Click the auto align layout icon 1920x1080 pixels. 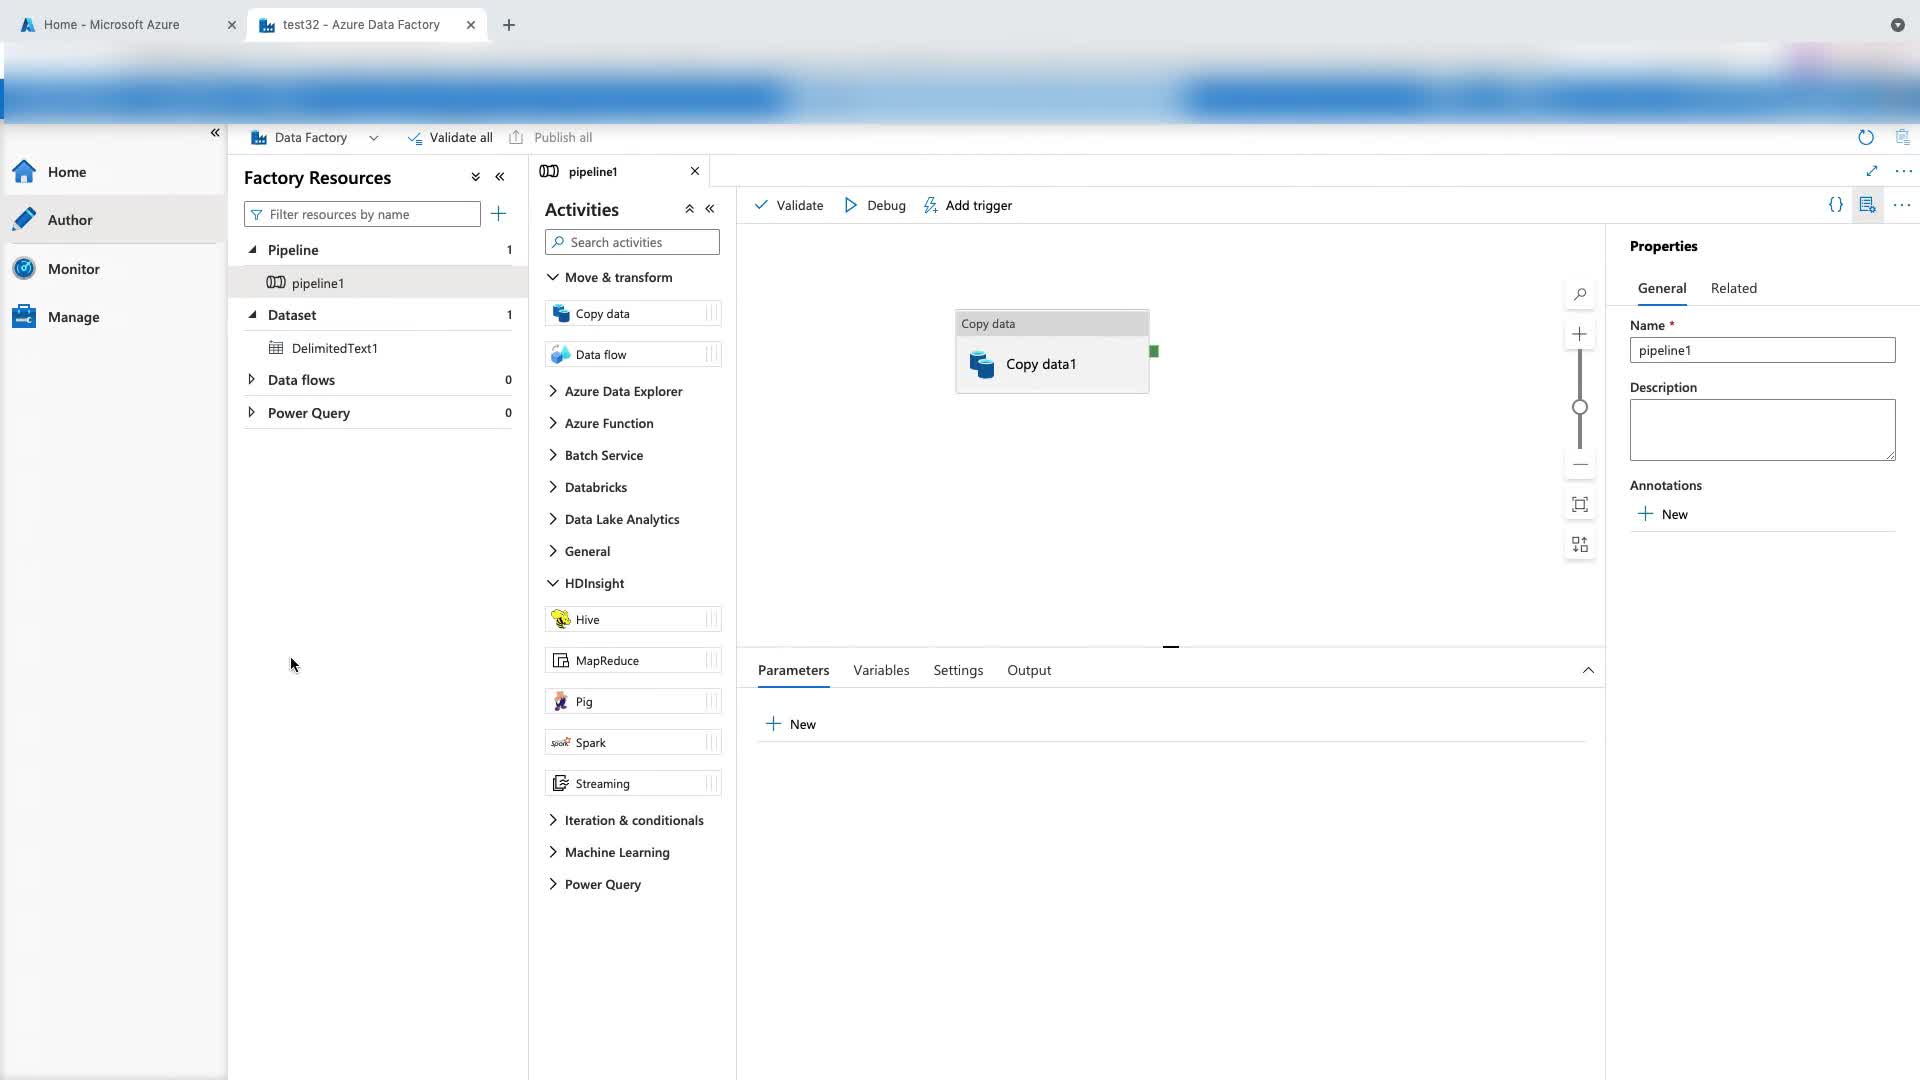click(1580, 545)
